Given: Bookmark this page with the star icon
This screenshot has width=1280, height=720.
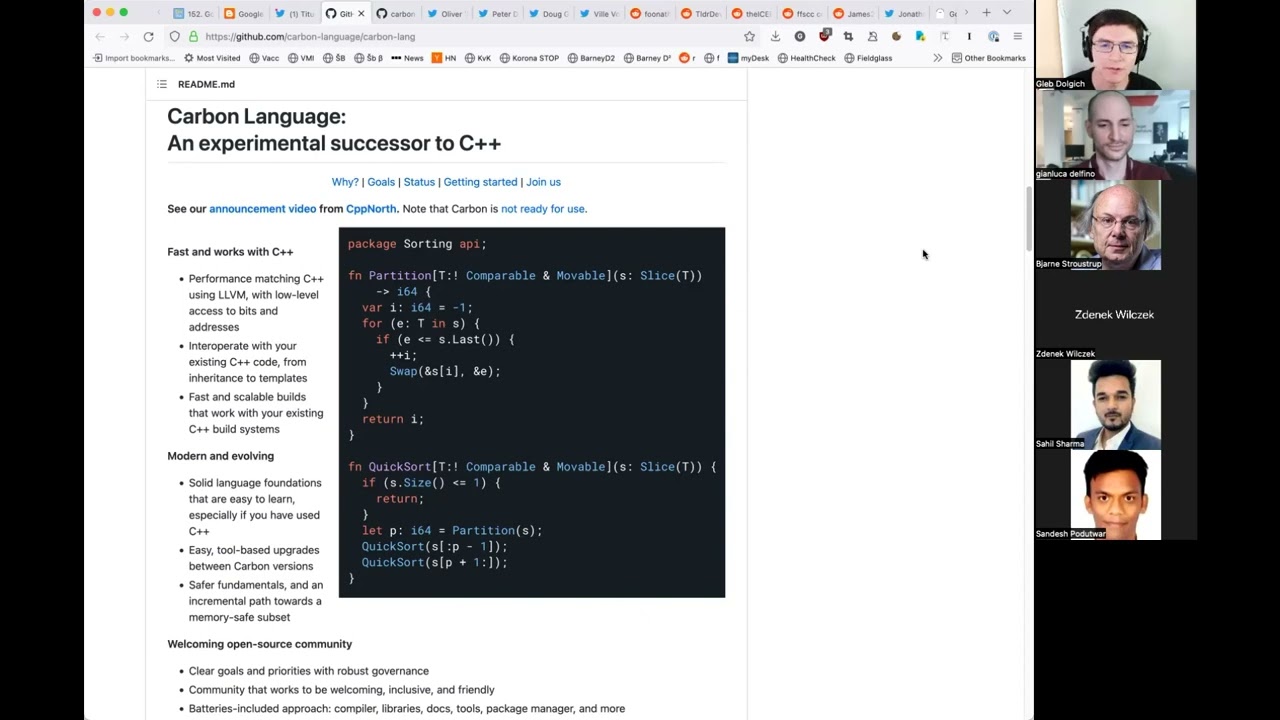Looking at the screenshot, I should pos(749,36).
